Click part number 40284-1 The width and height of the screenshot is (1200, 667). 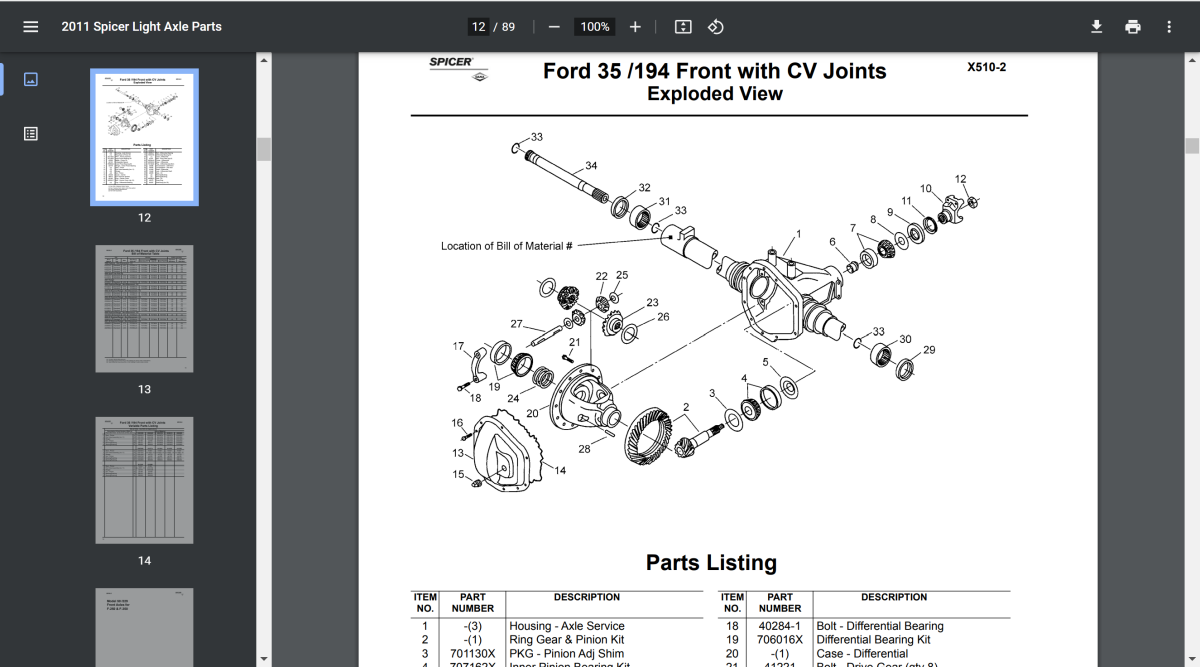[x=779, y=626]
